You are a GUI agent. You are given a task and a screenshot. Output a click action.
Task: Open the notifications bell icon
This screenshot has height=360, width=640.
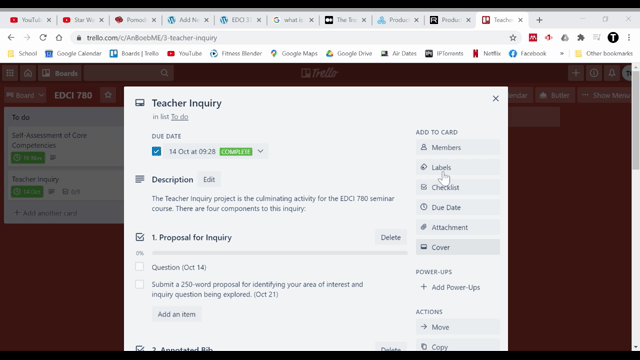(611, 73)
